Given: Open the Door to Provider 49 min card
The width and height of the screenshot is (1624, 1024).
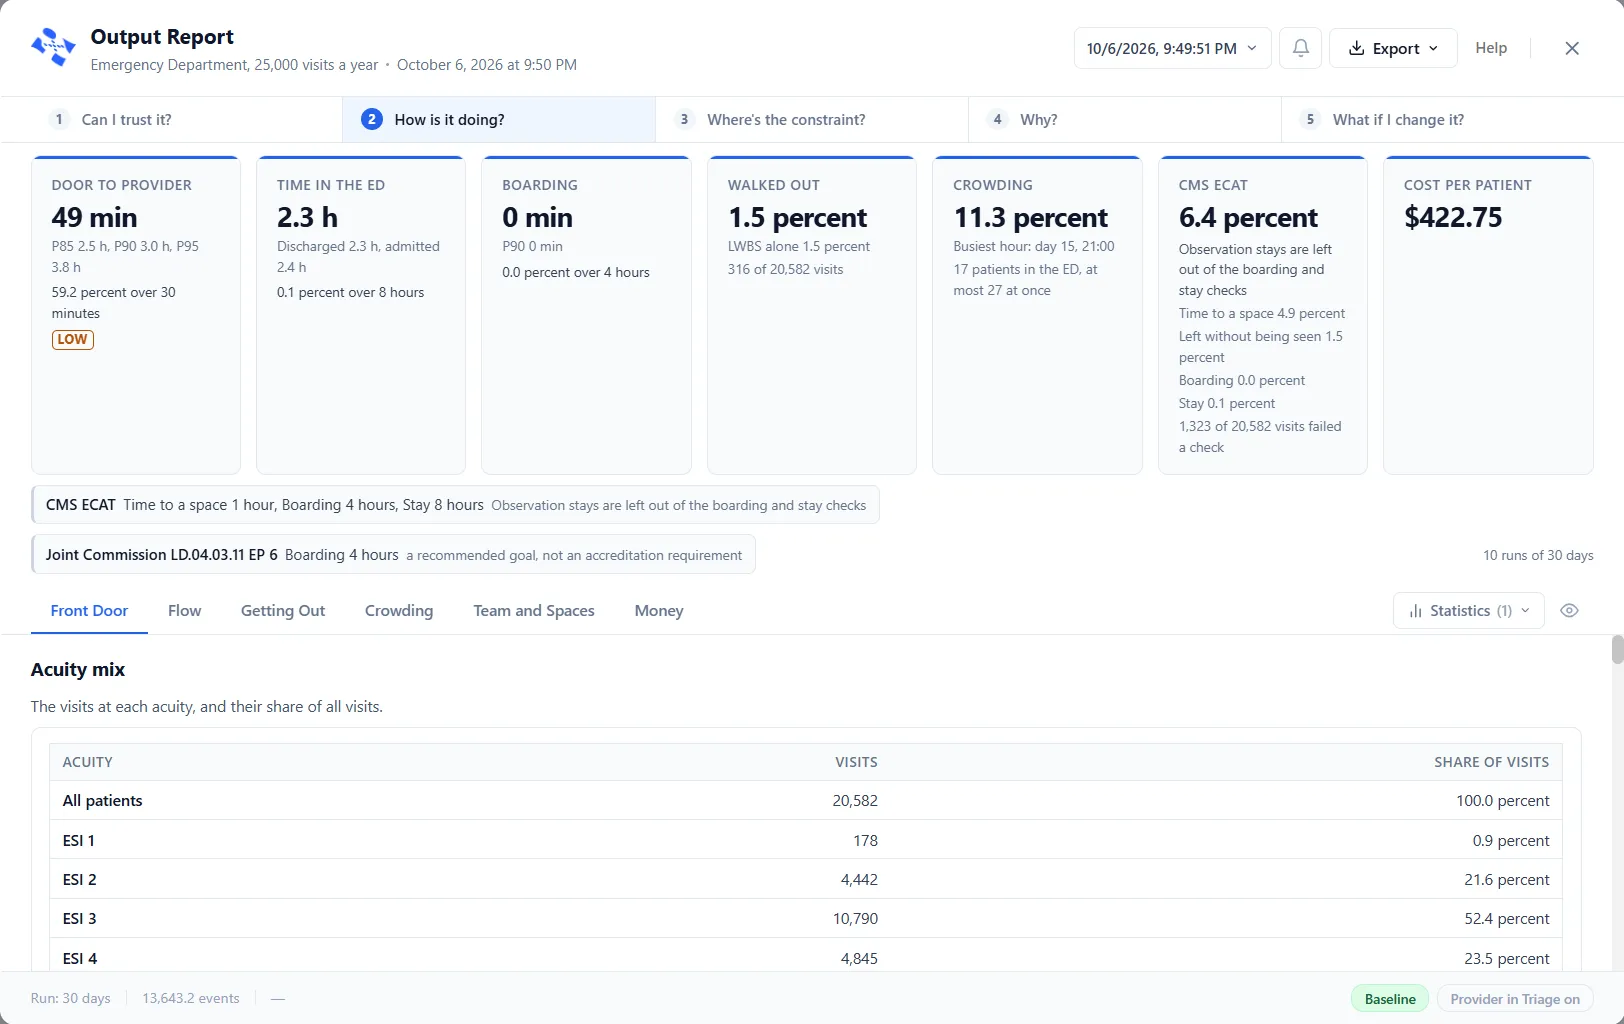Looking at the screenshot, I should coord(136,315).
